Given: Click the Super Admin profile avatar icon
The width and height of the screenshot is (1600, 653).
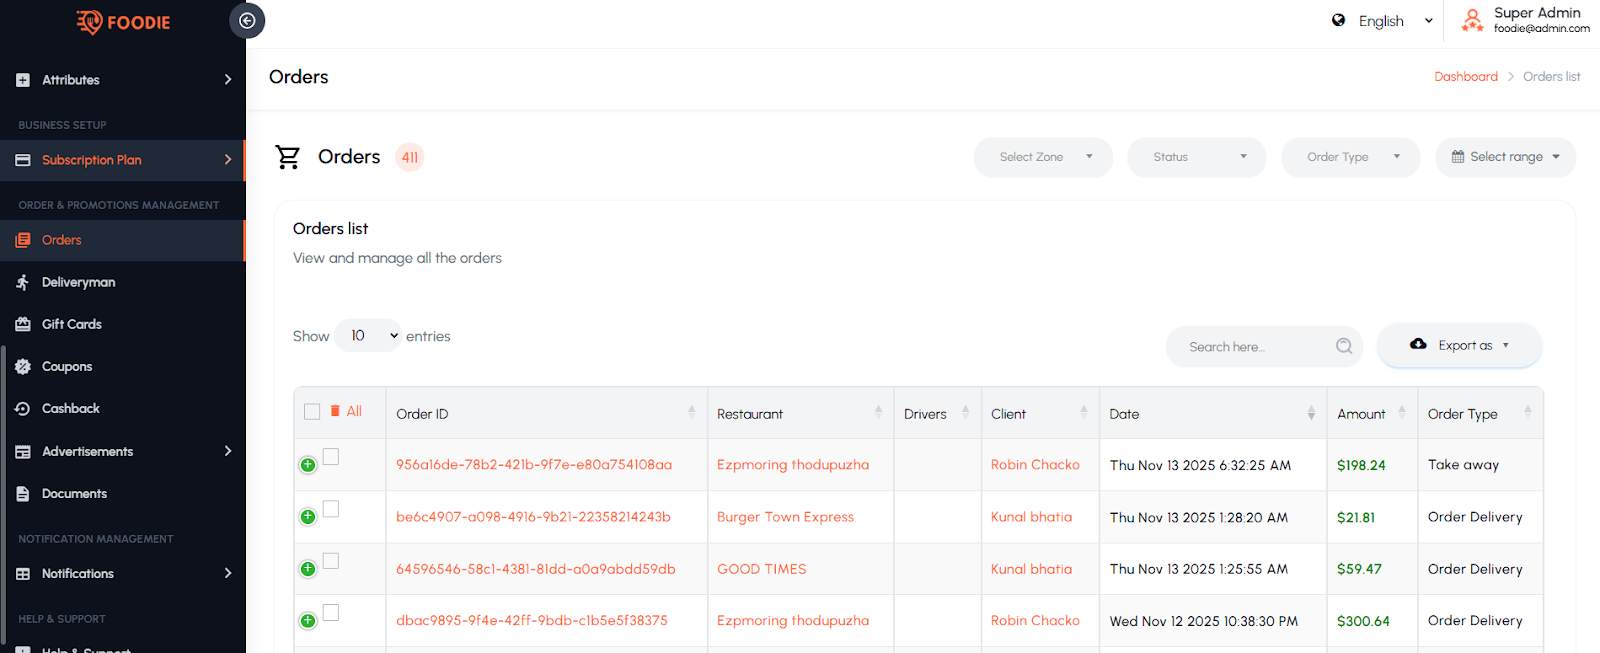Looking at the screenshot, I should click(x=1472, y=20).
